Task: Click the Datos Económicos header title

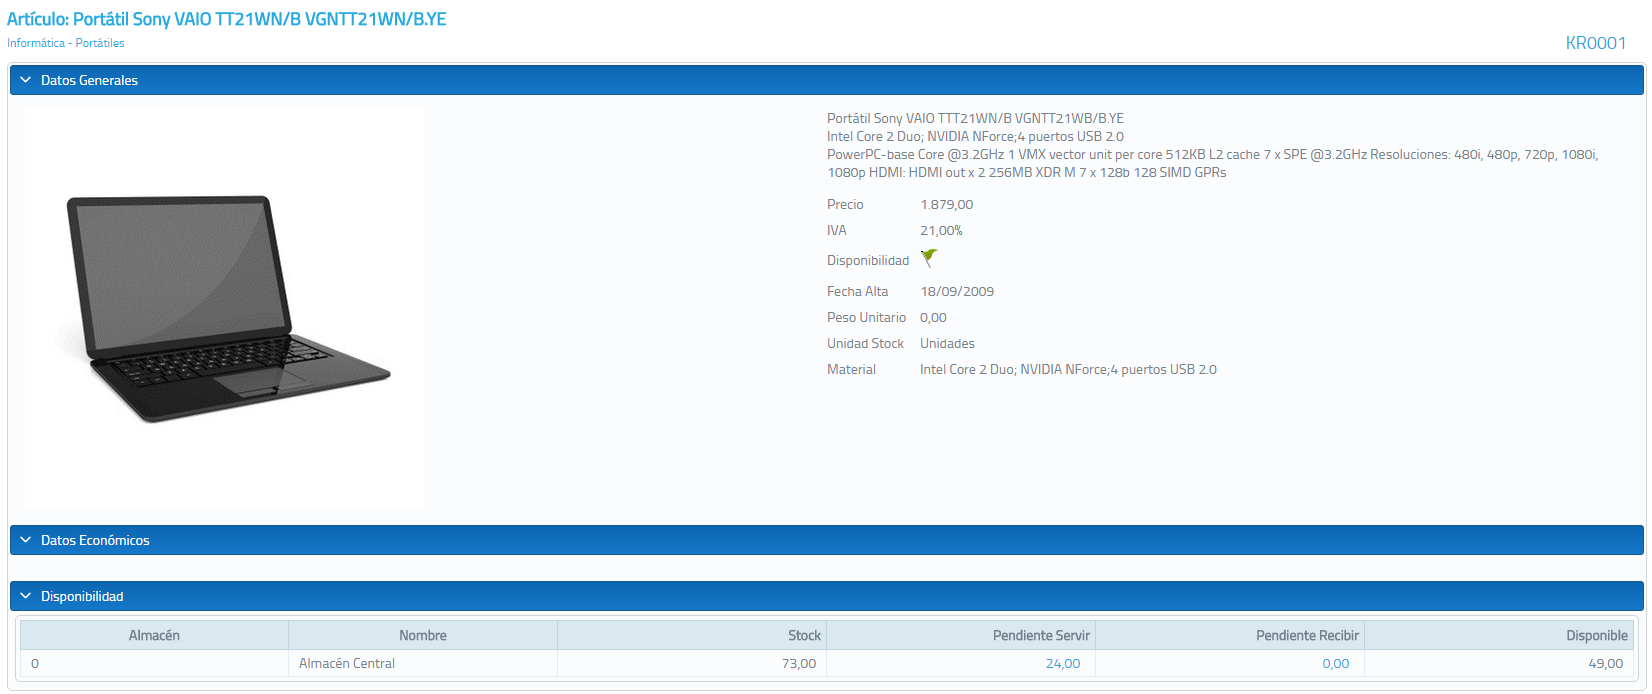Action: click(95, 540)
